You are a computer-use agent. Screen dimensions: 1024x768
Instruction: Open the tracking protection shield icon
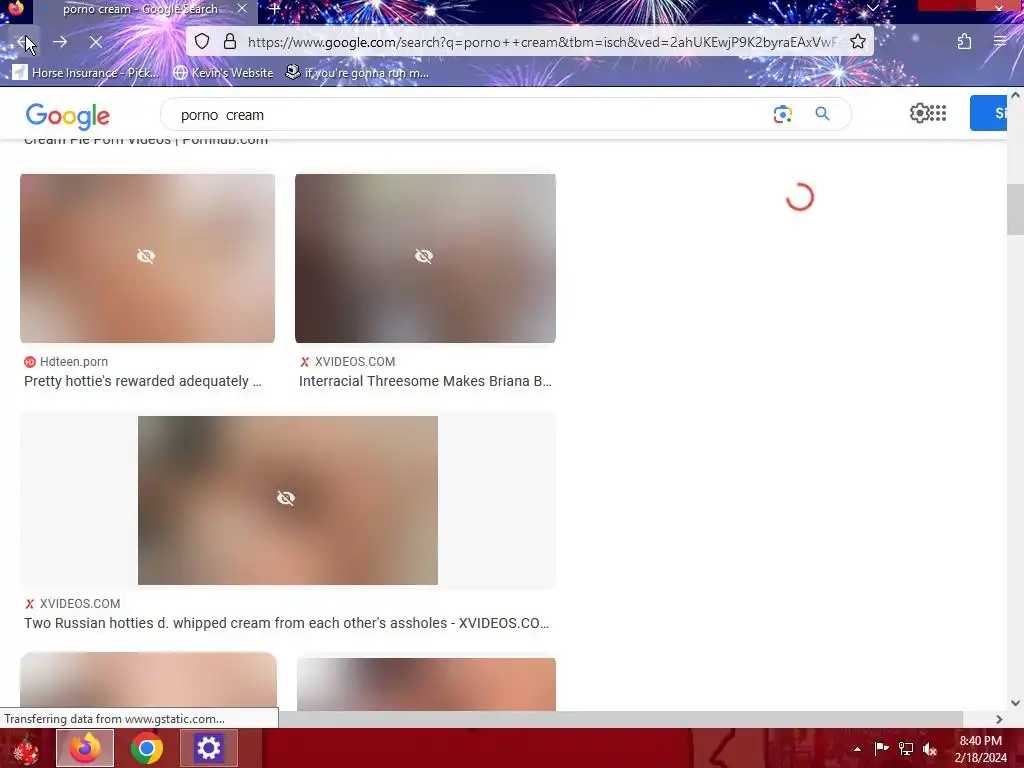202,42
